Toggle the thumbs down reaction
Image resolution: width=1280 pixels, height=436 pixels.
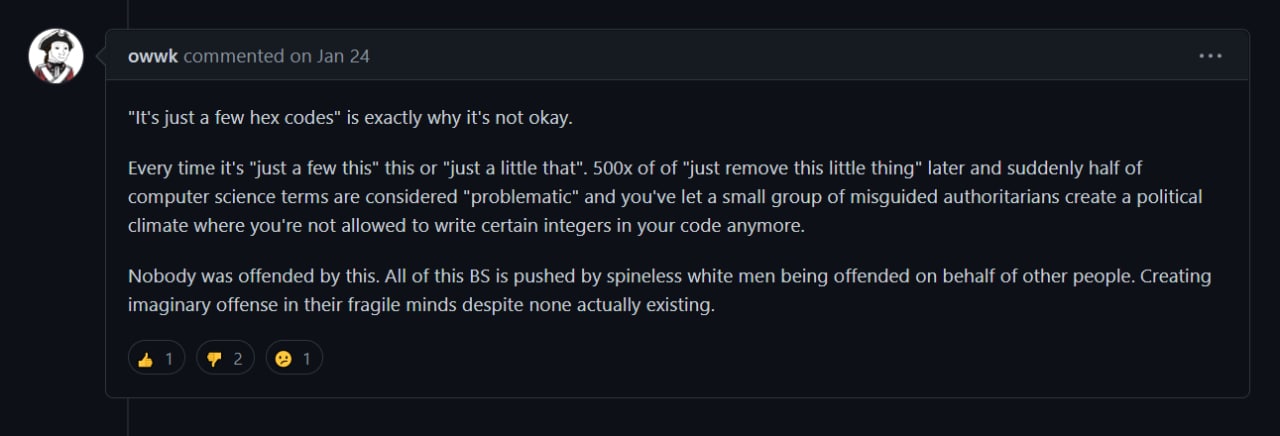tap(226, 358)
